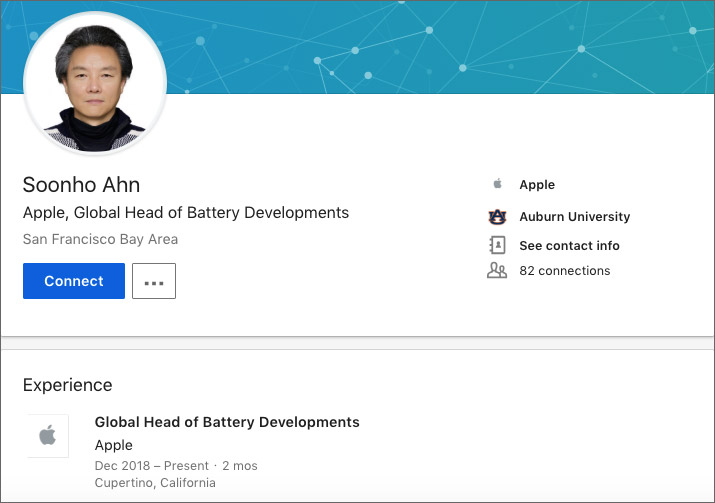Click the Connect button
Viewport: 715px width, 503px height.
(x=74, y=281)
